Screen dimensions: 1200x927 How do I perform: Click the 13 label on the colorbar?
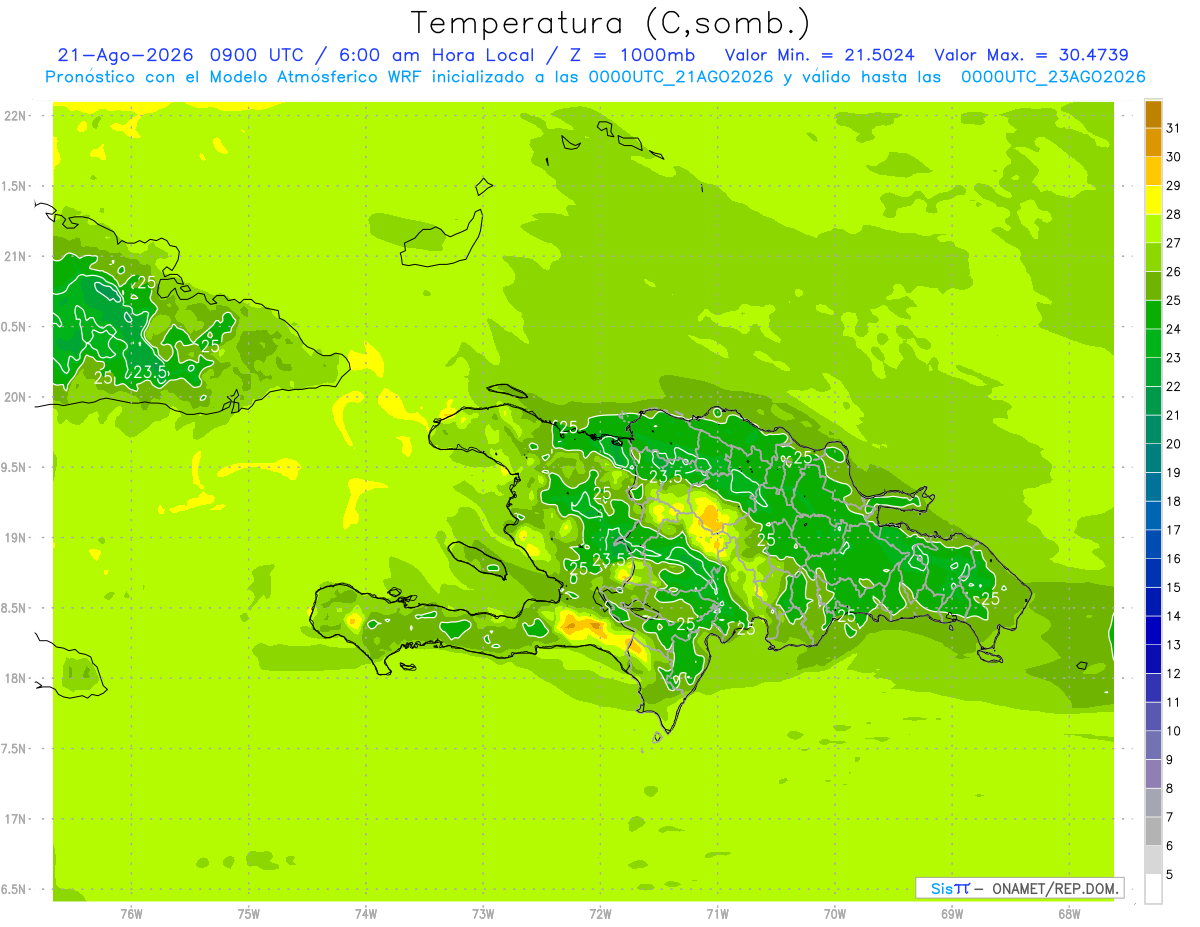(1174, 645)
